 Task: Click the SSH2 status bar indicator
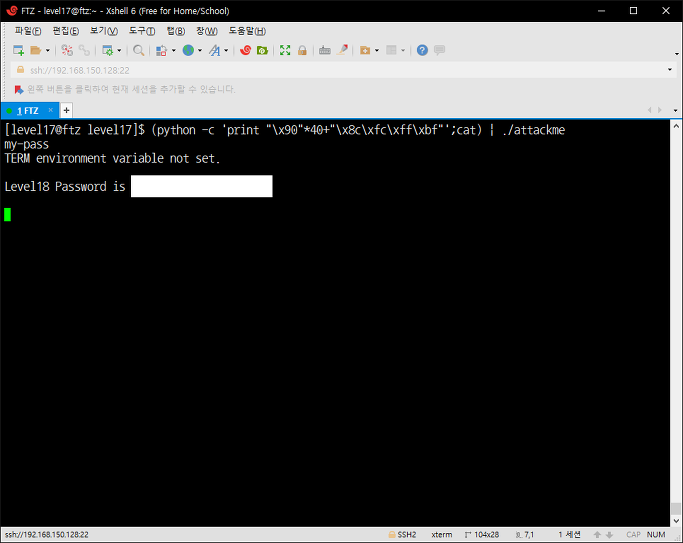pyautogui.click(x=402, y=535)
